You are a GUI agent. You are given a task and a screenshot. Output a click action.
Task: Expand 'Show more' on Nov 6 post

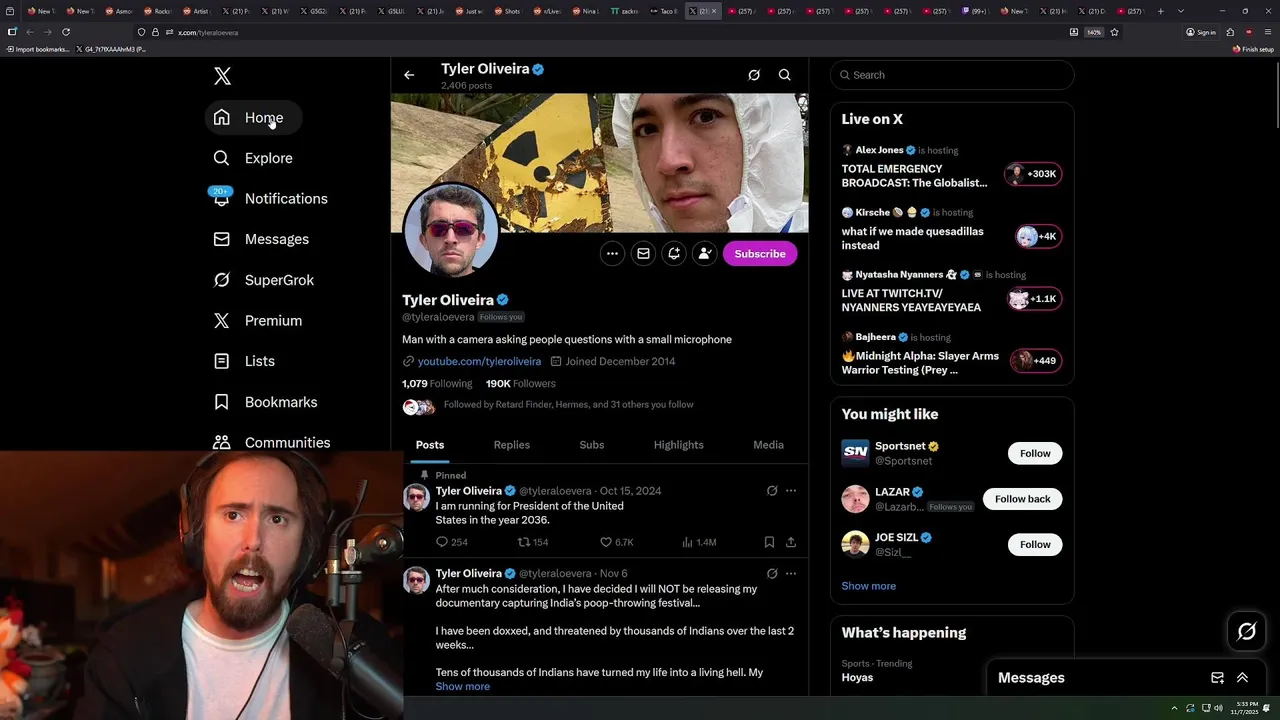coord(462,687)
